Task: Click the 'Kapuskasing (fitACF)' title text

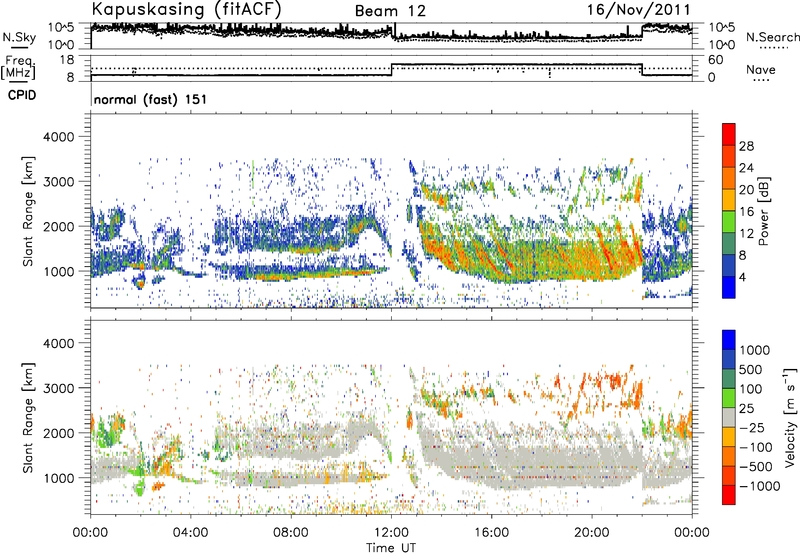Action: (186, 10)
